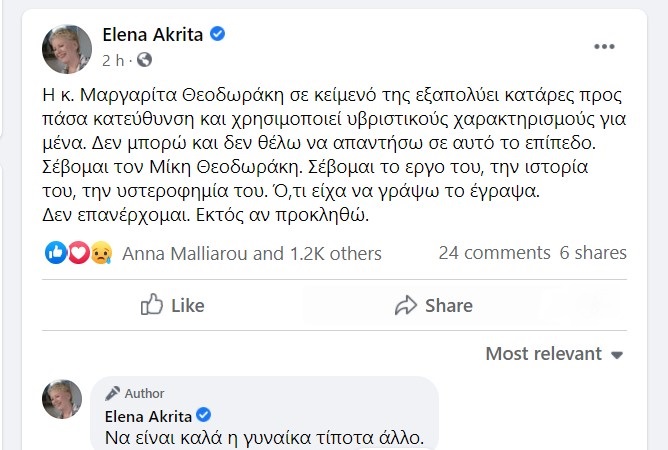Viewport: 668px width, 450px height.
Task: Click verified badge beside the comment author name
Action: (x=203, y=415)
